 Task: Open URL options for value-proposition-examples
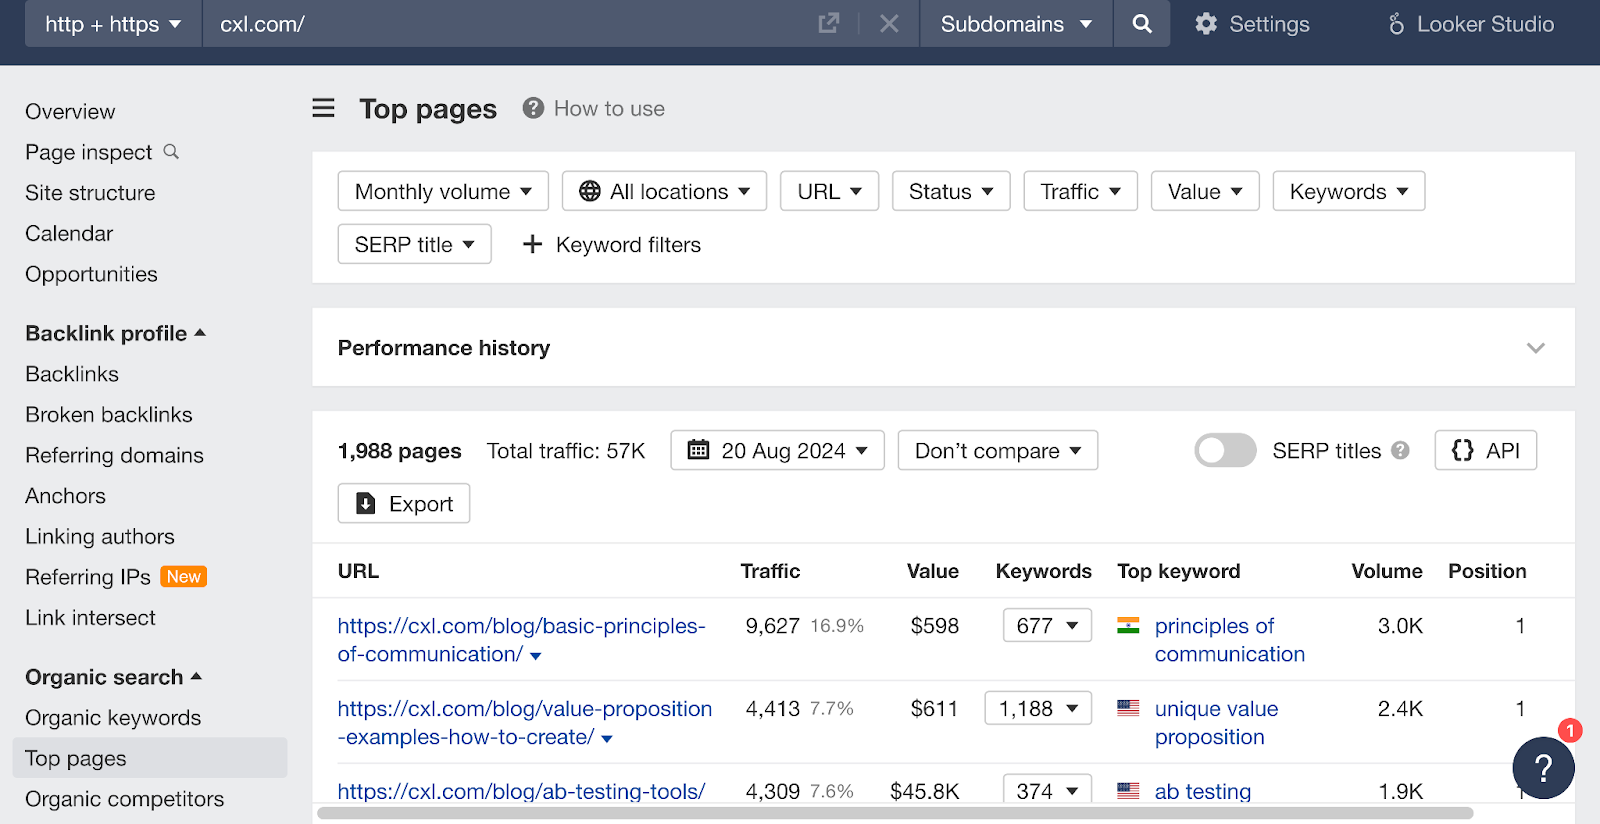point(607,739)
